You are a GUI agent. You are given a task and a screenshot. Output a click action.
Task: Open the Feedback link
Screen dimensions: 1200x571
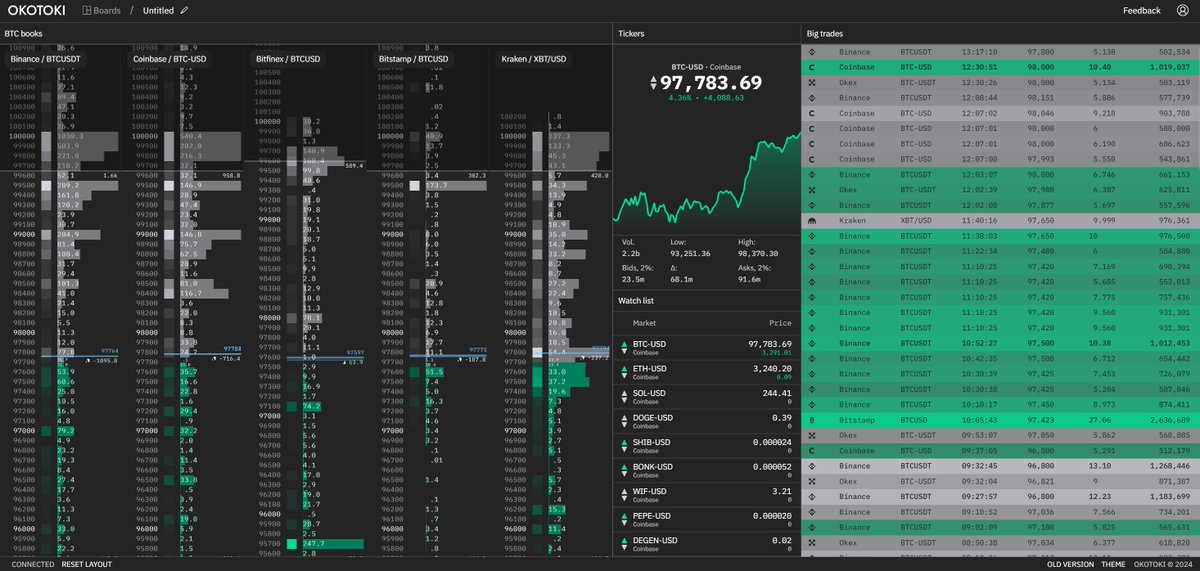coord(1142,11)
